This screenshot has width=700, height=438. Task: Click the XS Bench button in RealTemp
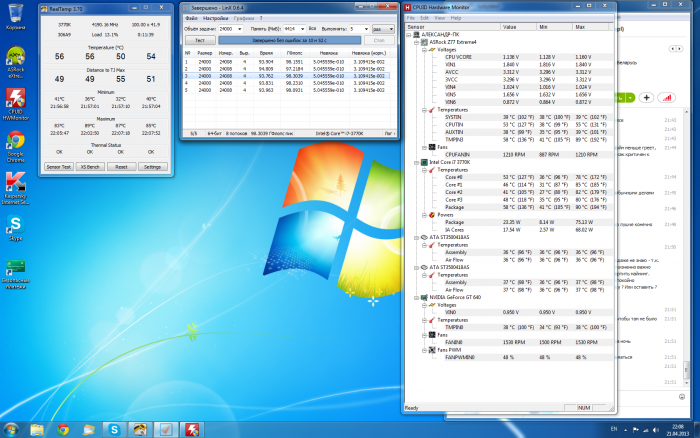90,167
